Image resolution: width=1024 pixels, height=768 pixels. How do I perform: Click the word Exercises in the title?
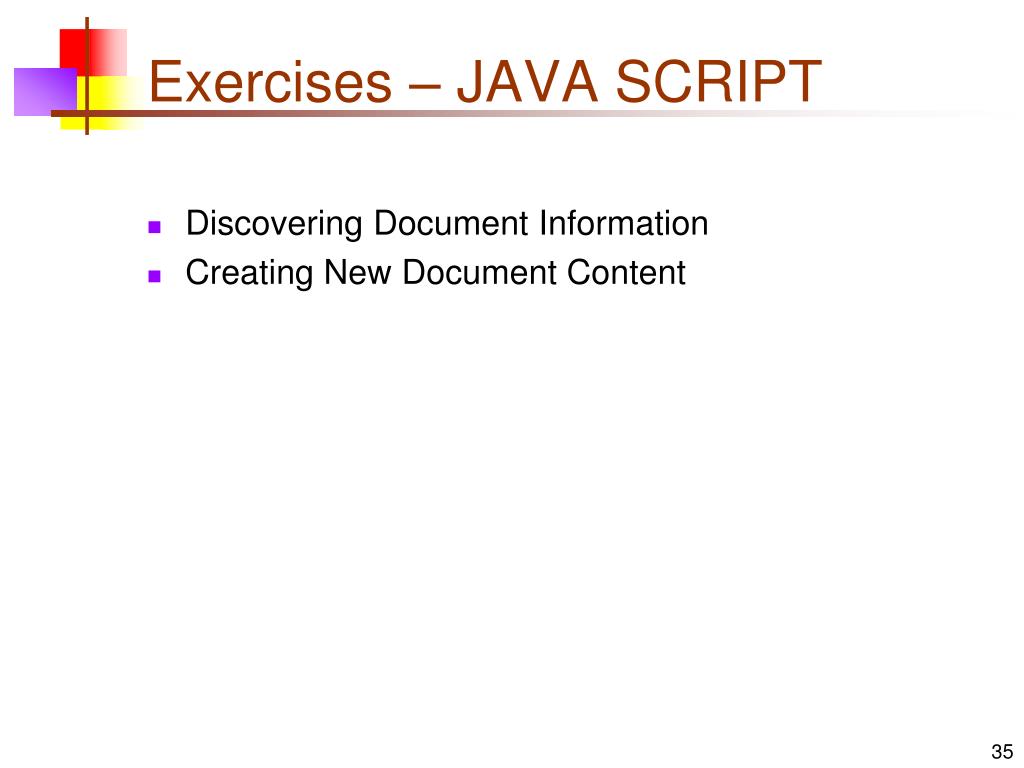click(x=270, y=82)
